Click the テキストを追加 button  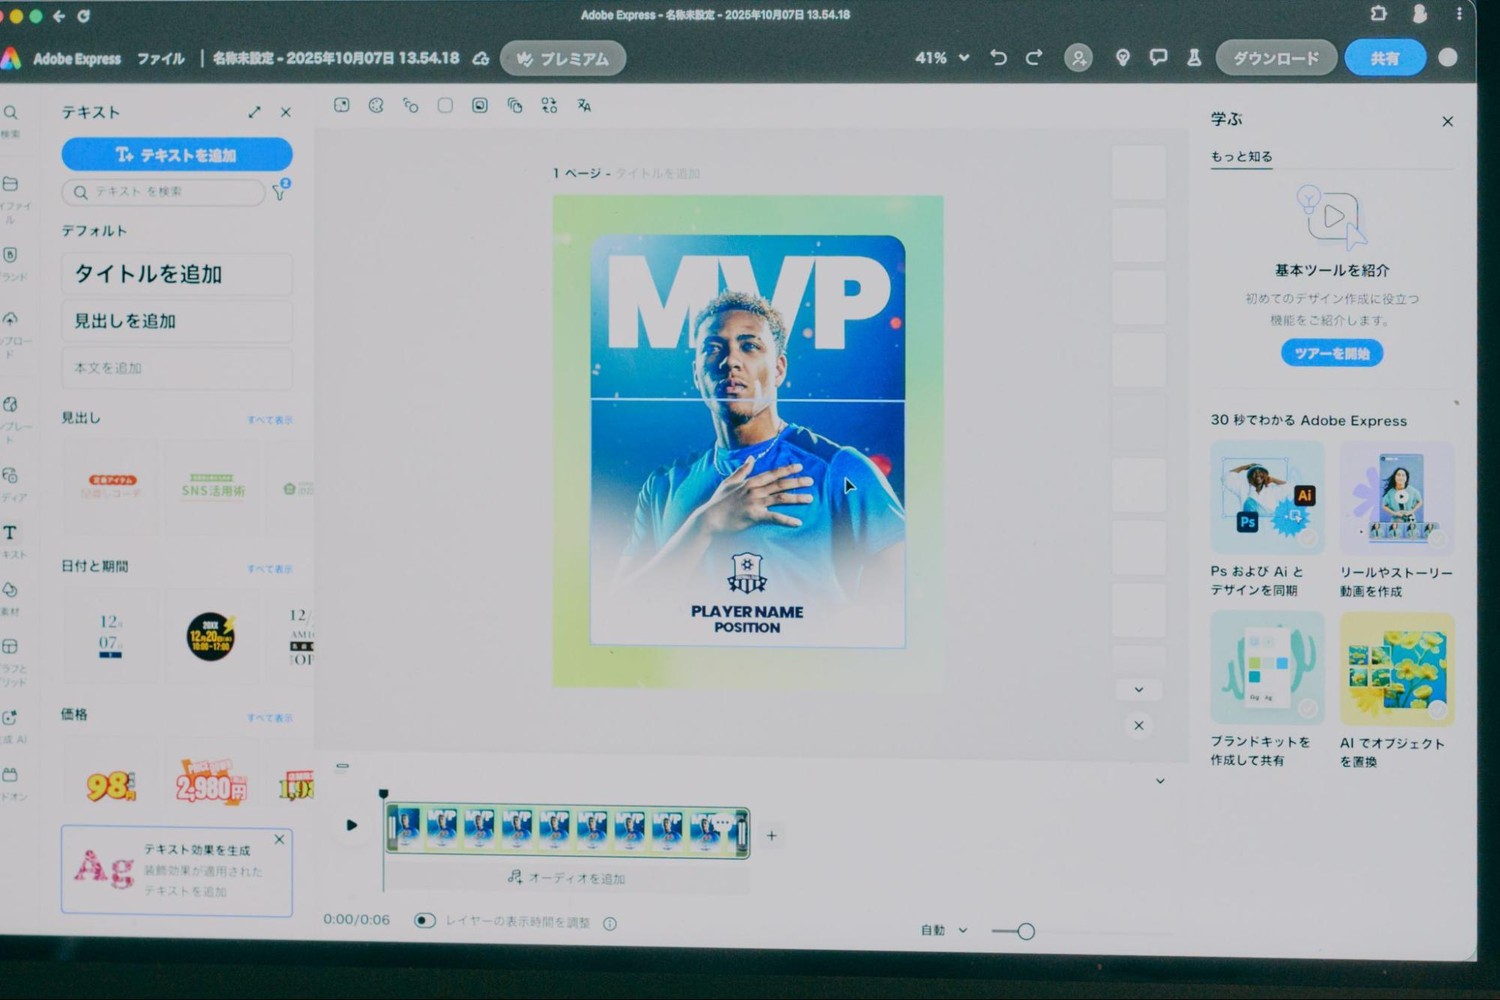(x=177, y=155)
